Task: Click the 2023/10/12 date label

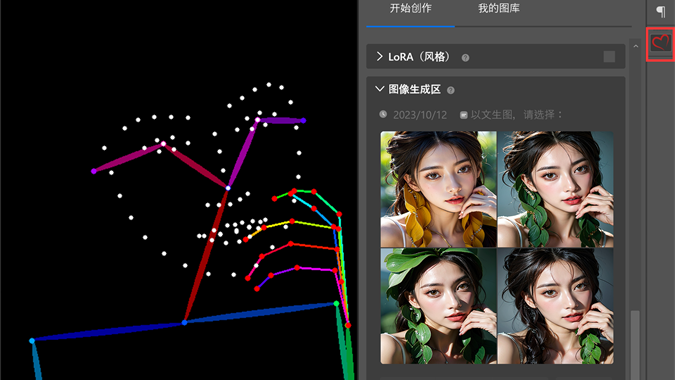Action: click(x=420, y=115)
